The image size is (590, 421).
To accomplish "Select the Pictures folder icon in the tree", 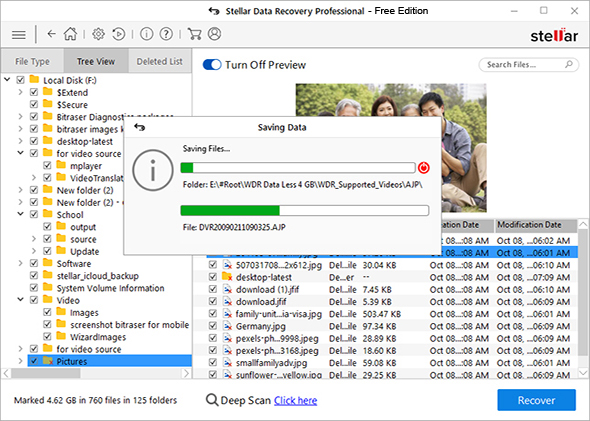I will [48, 361].
